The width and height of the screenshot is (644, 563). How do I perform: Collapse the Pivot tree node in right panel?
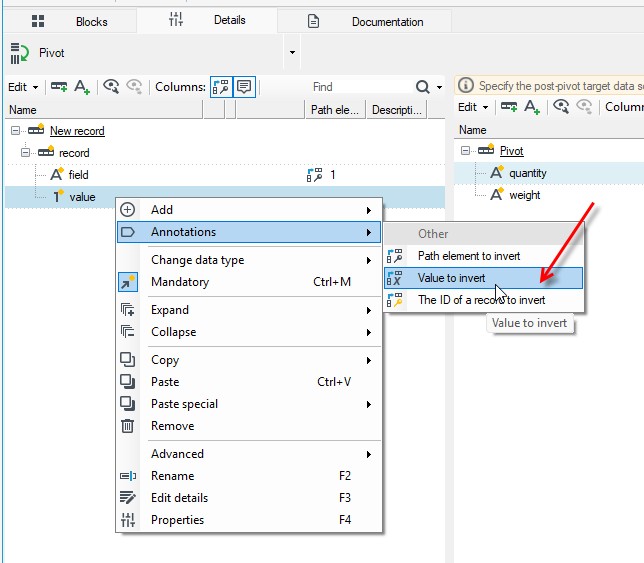tap(465, 151)
